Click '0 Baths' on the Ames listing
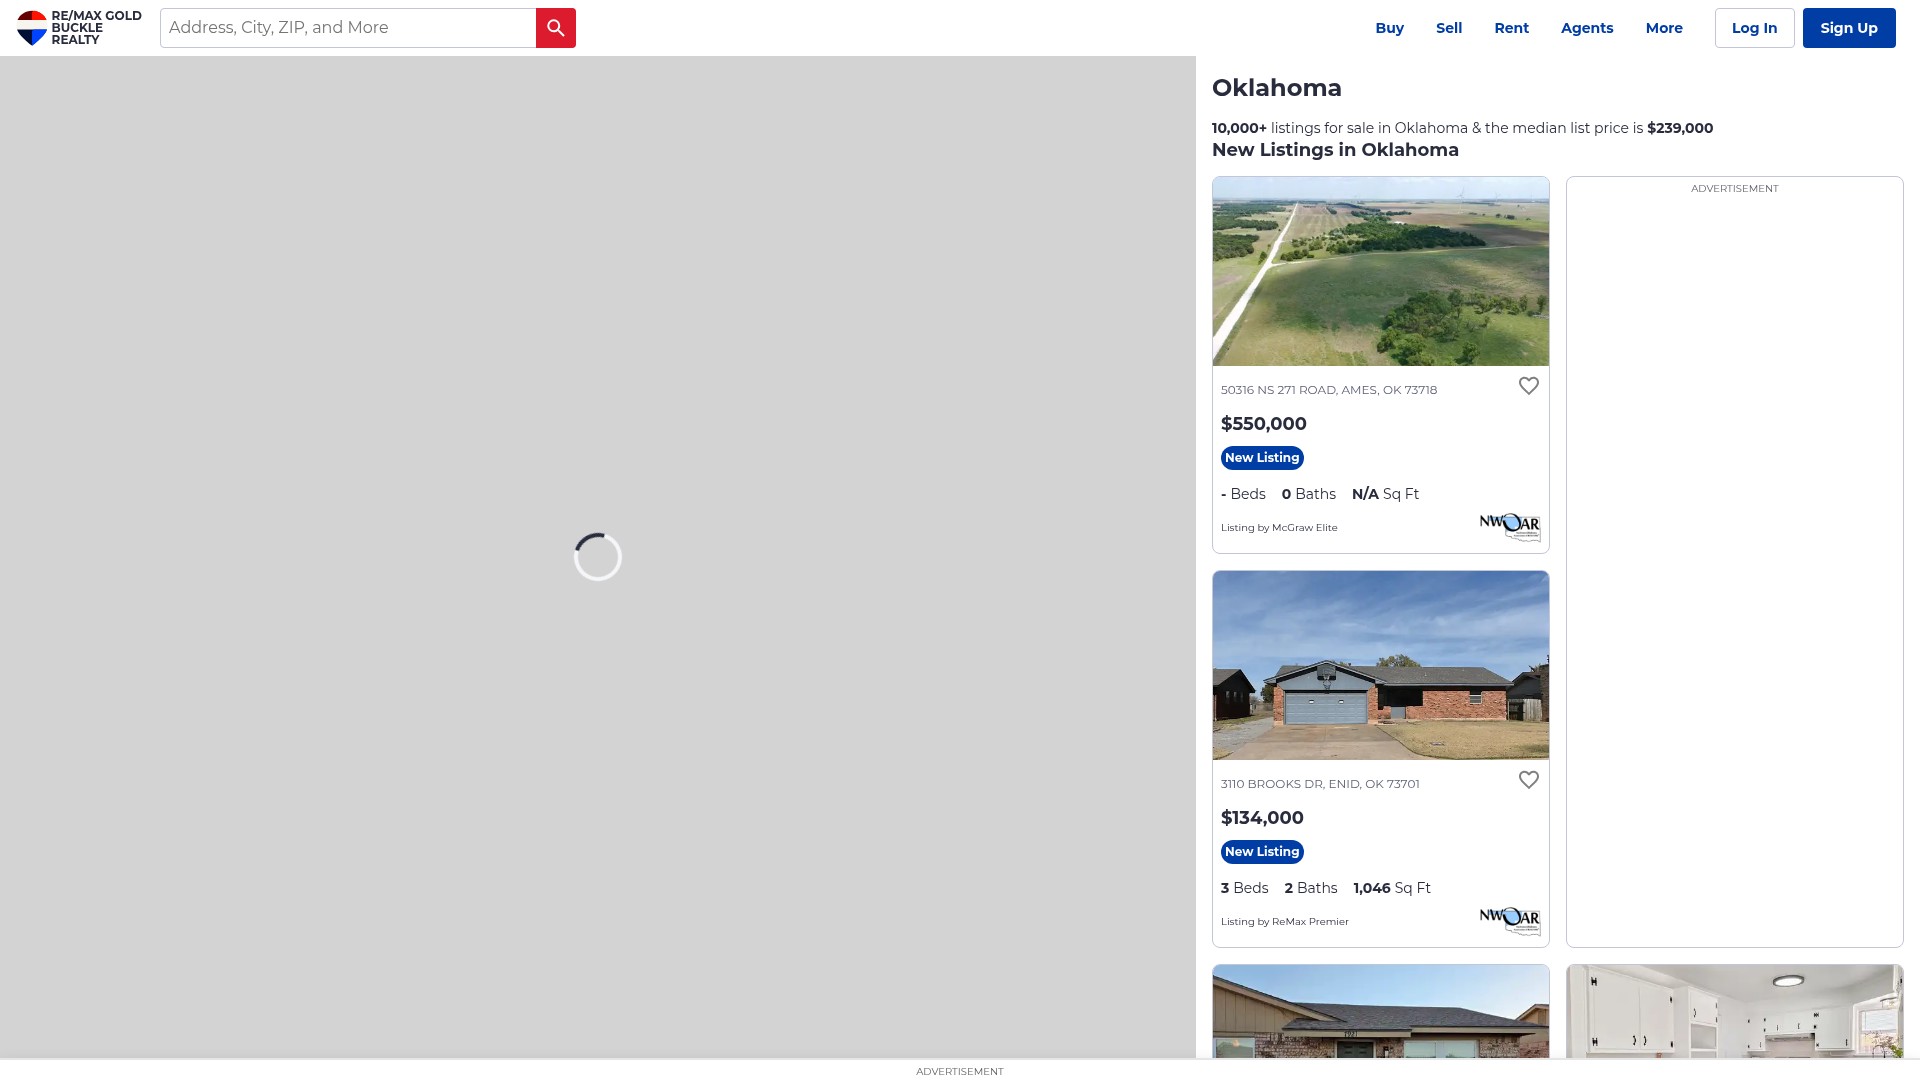The width and height of the screenshot is (1920, 1080). click(x=1309, y=494)
